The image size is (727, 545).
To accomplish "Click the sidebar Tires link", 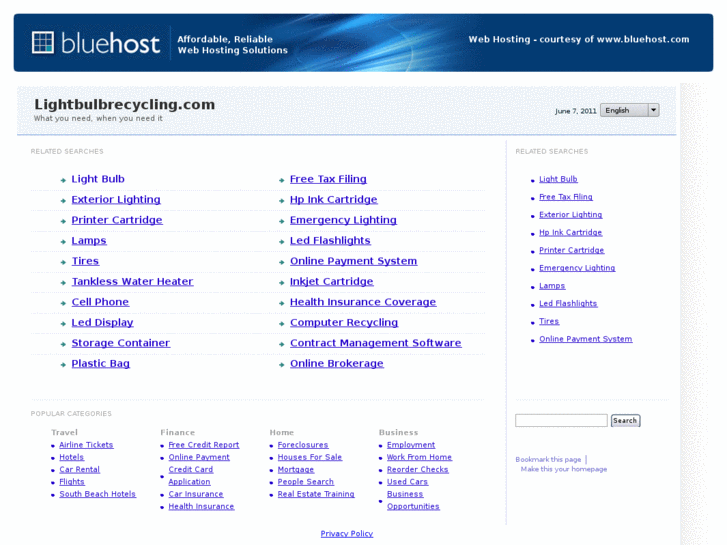I will (x=549, y=321).
